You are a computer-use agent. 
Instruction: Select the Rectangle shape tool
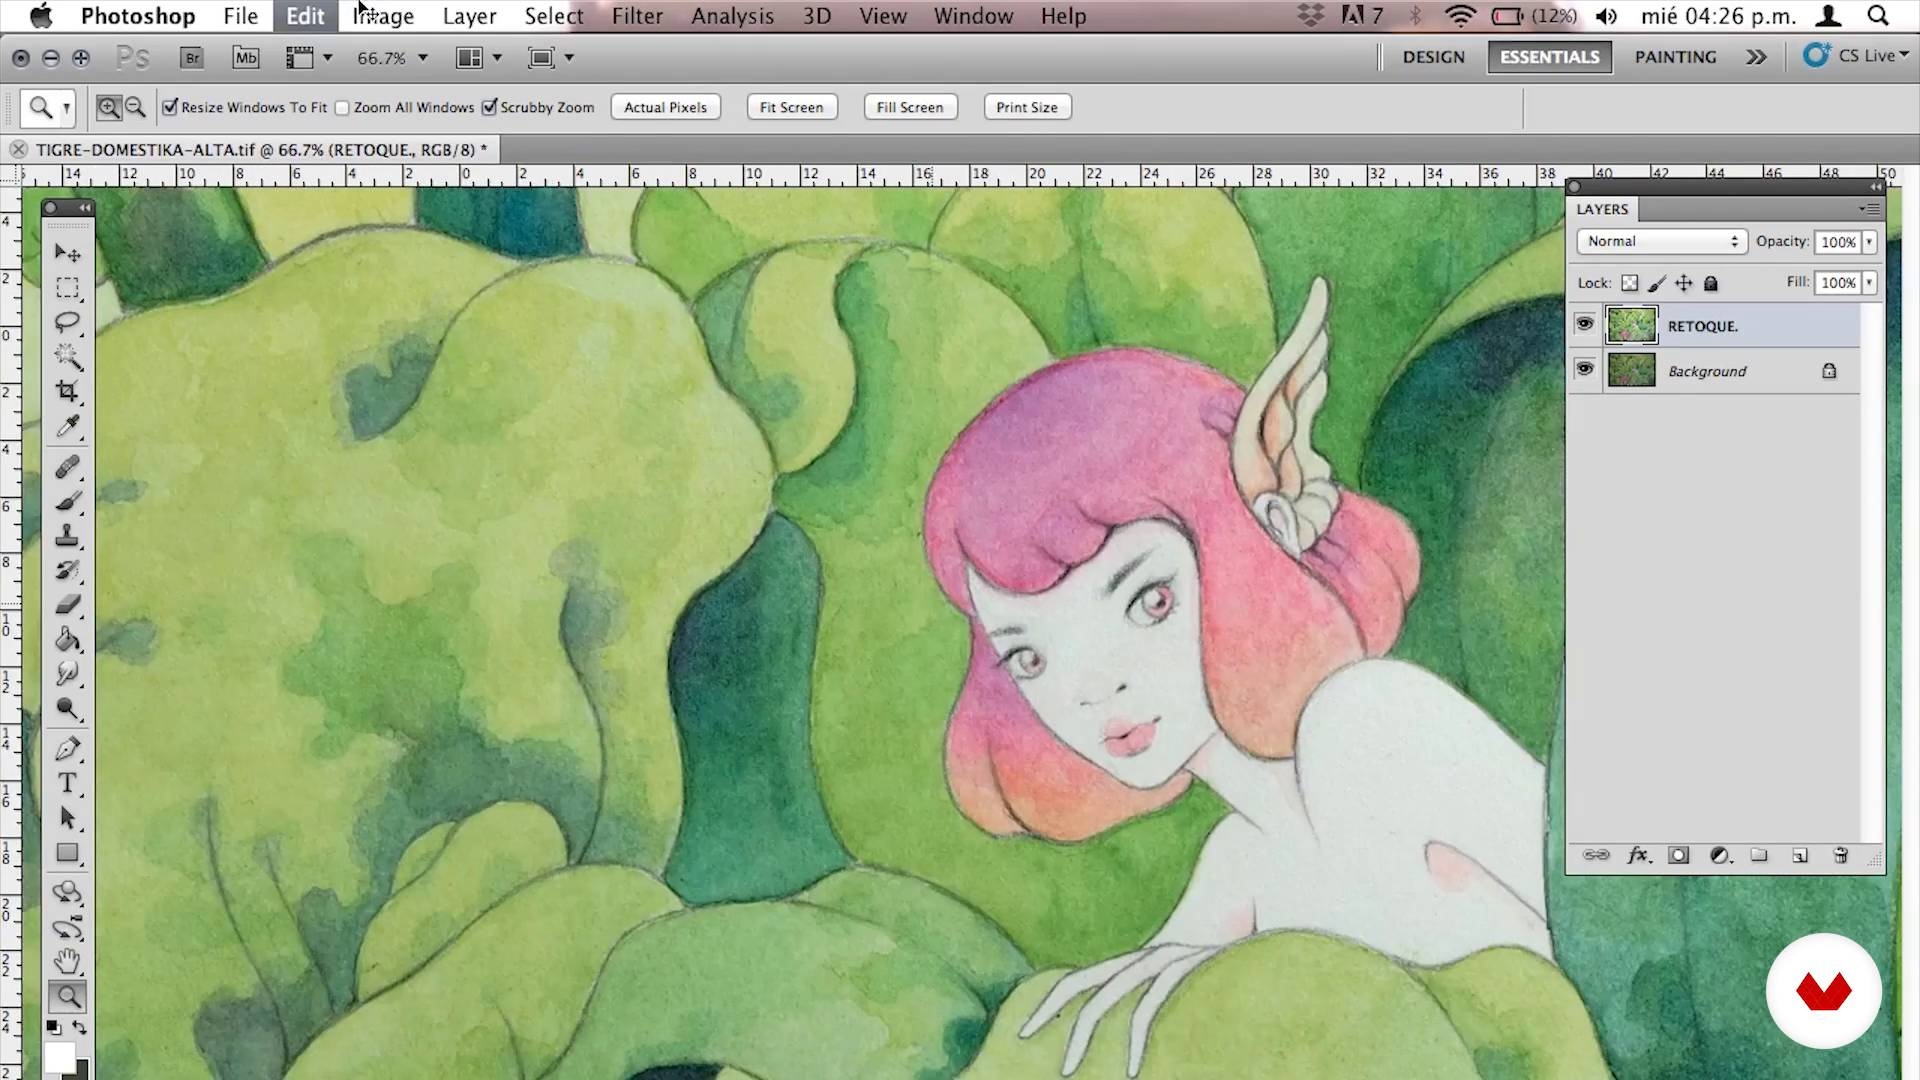pyautogui.click(x=67, y=853)
